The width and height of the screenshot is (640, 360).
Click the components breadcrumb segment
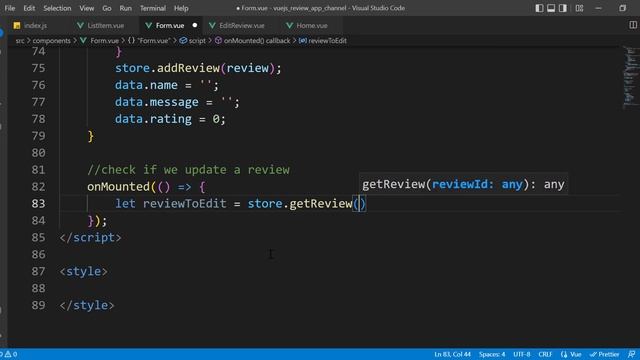[51, 40]
